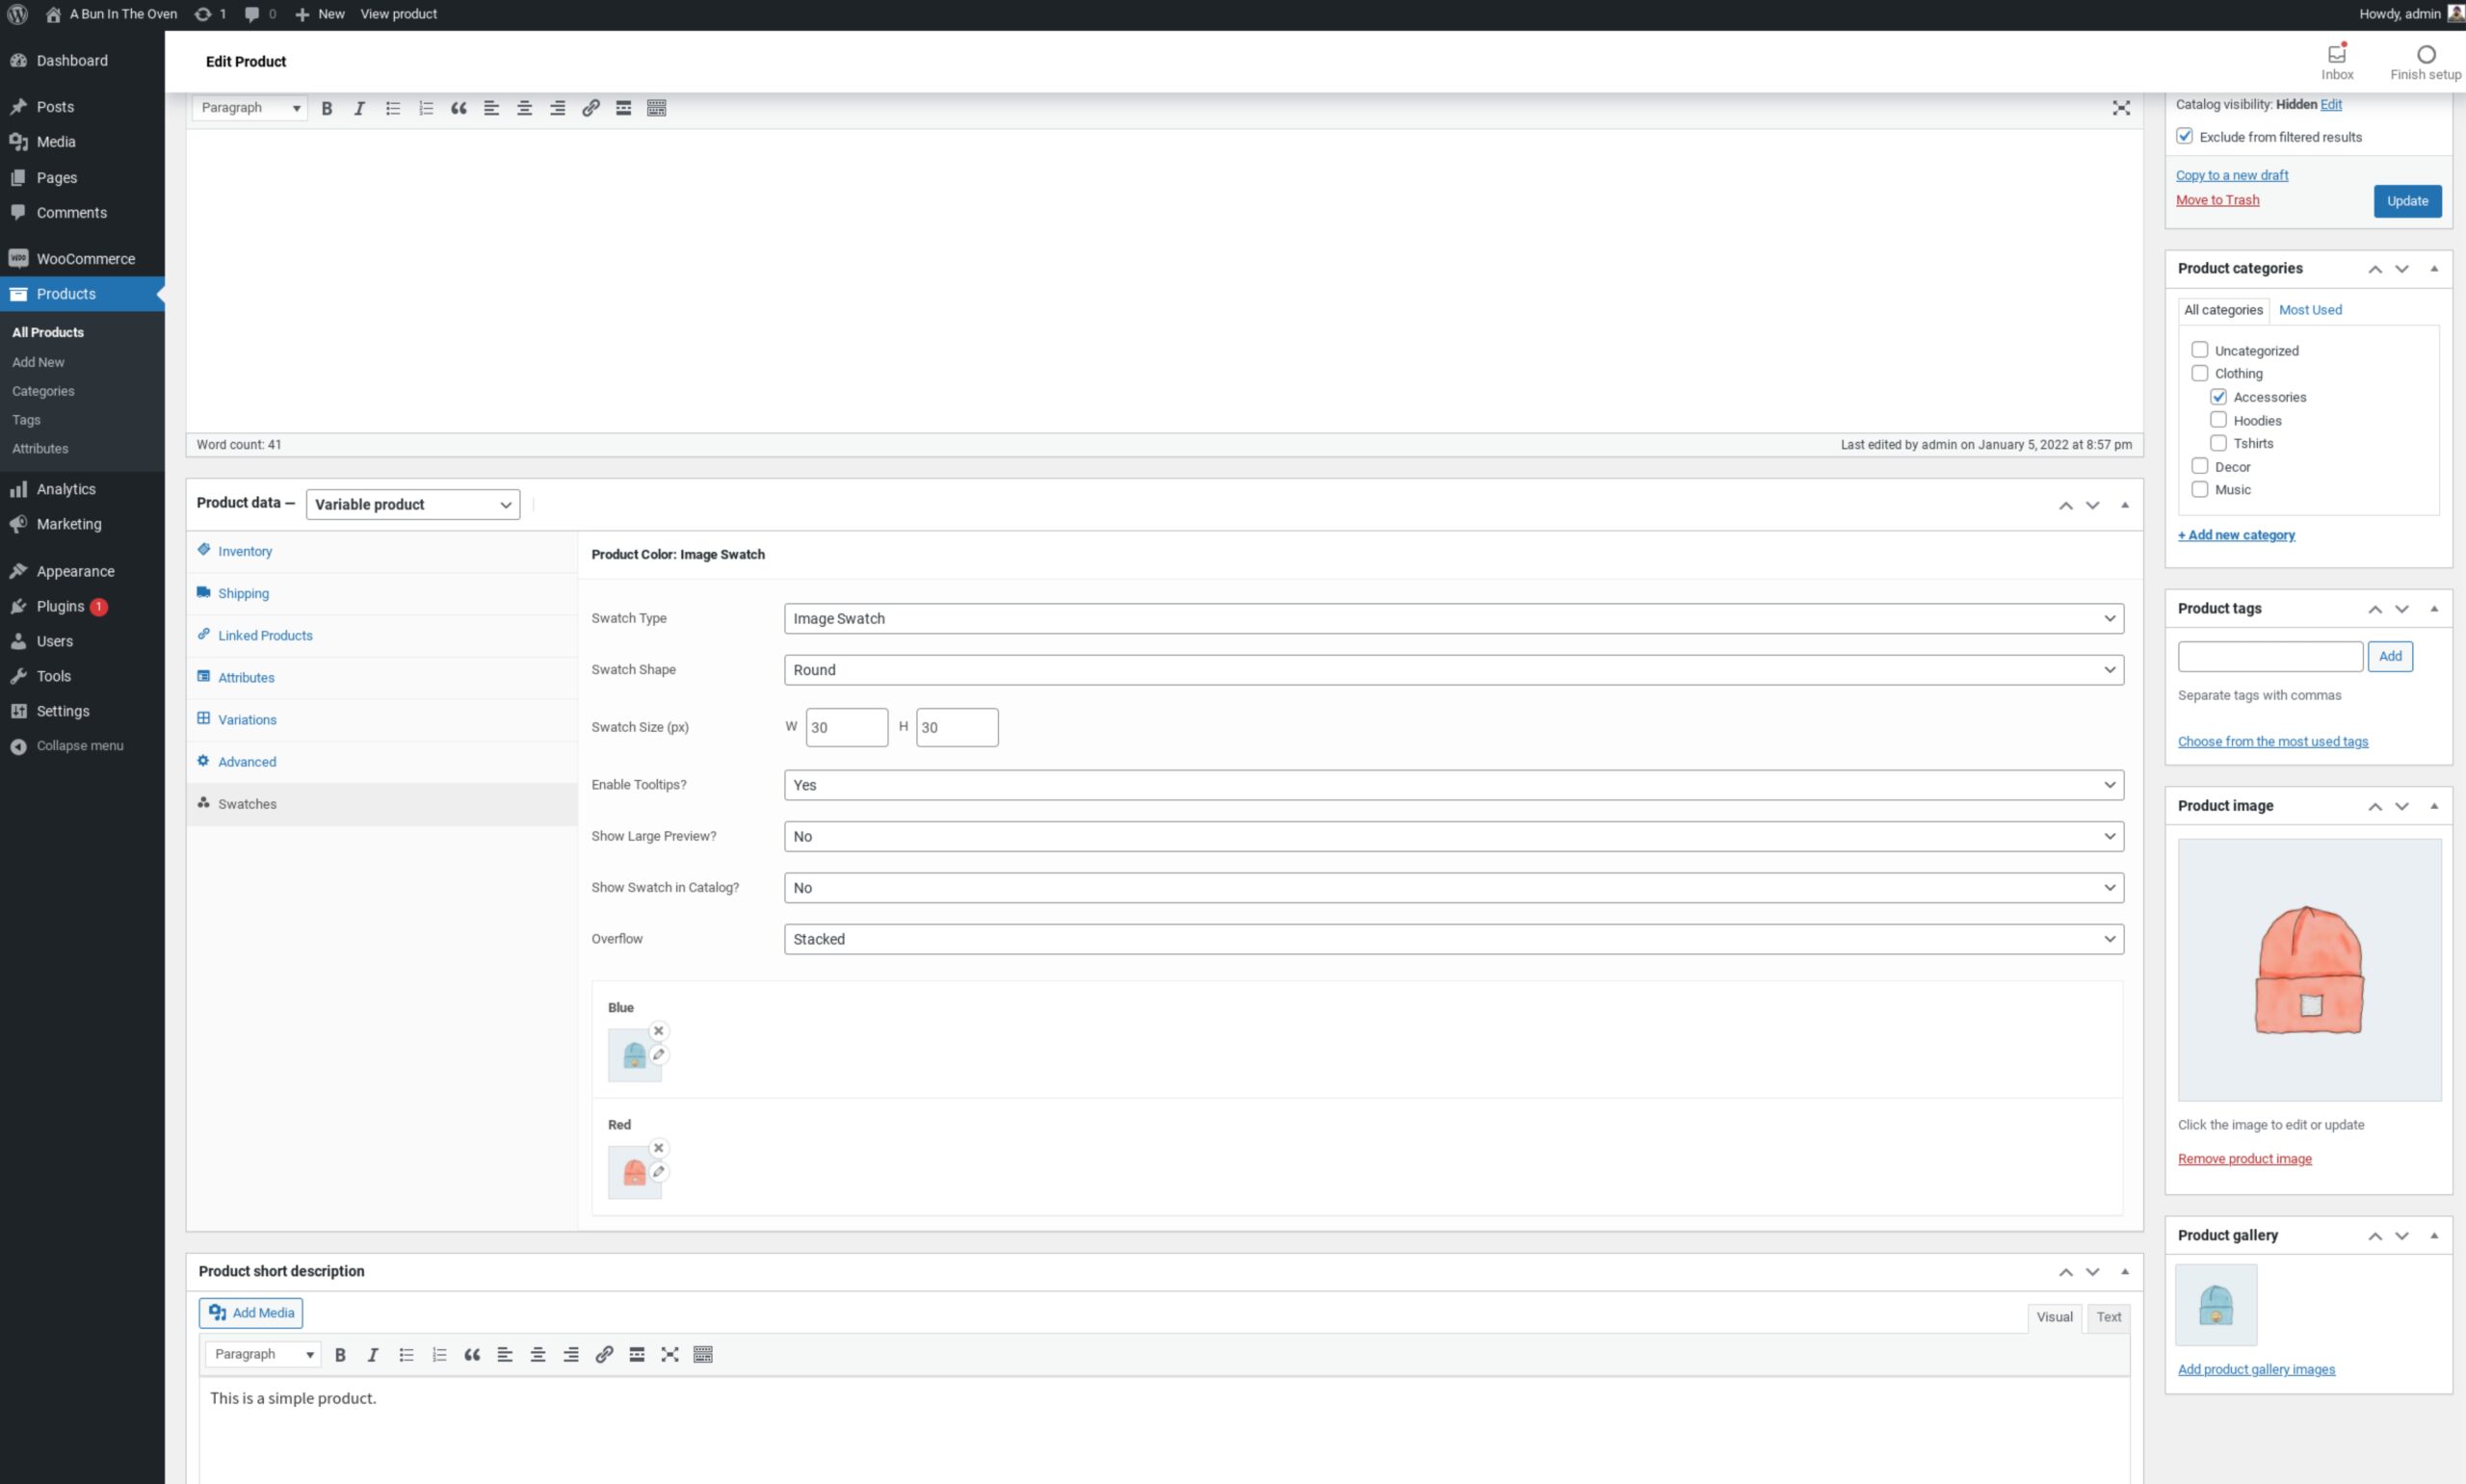Open the Variable product type dropdown
2466x1484 pixels.
tap(412, 504)
